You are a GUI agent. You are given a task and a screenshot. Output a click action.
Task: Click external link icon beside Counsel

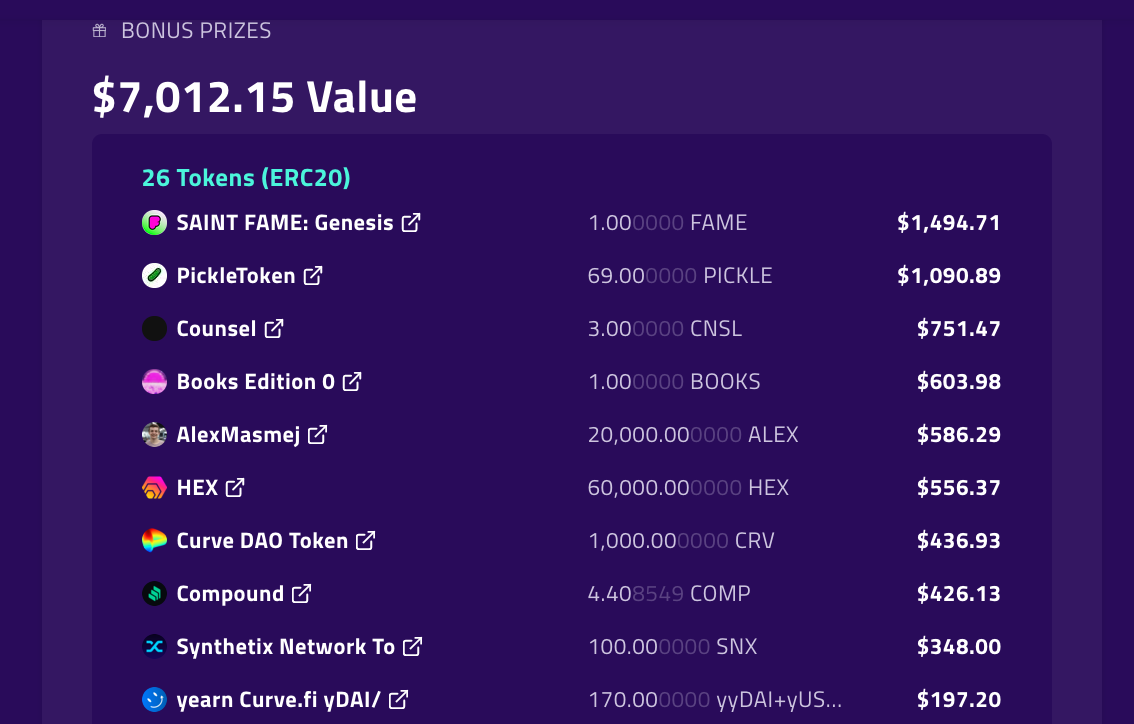(x=273, y=328)
